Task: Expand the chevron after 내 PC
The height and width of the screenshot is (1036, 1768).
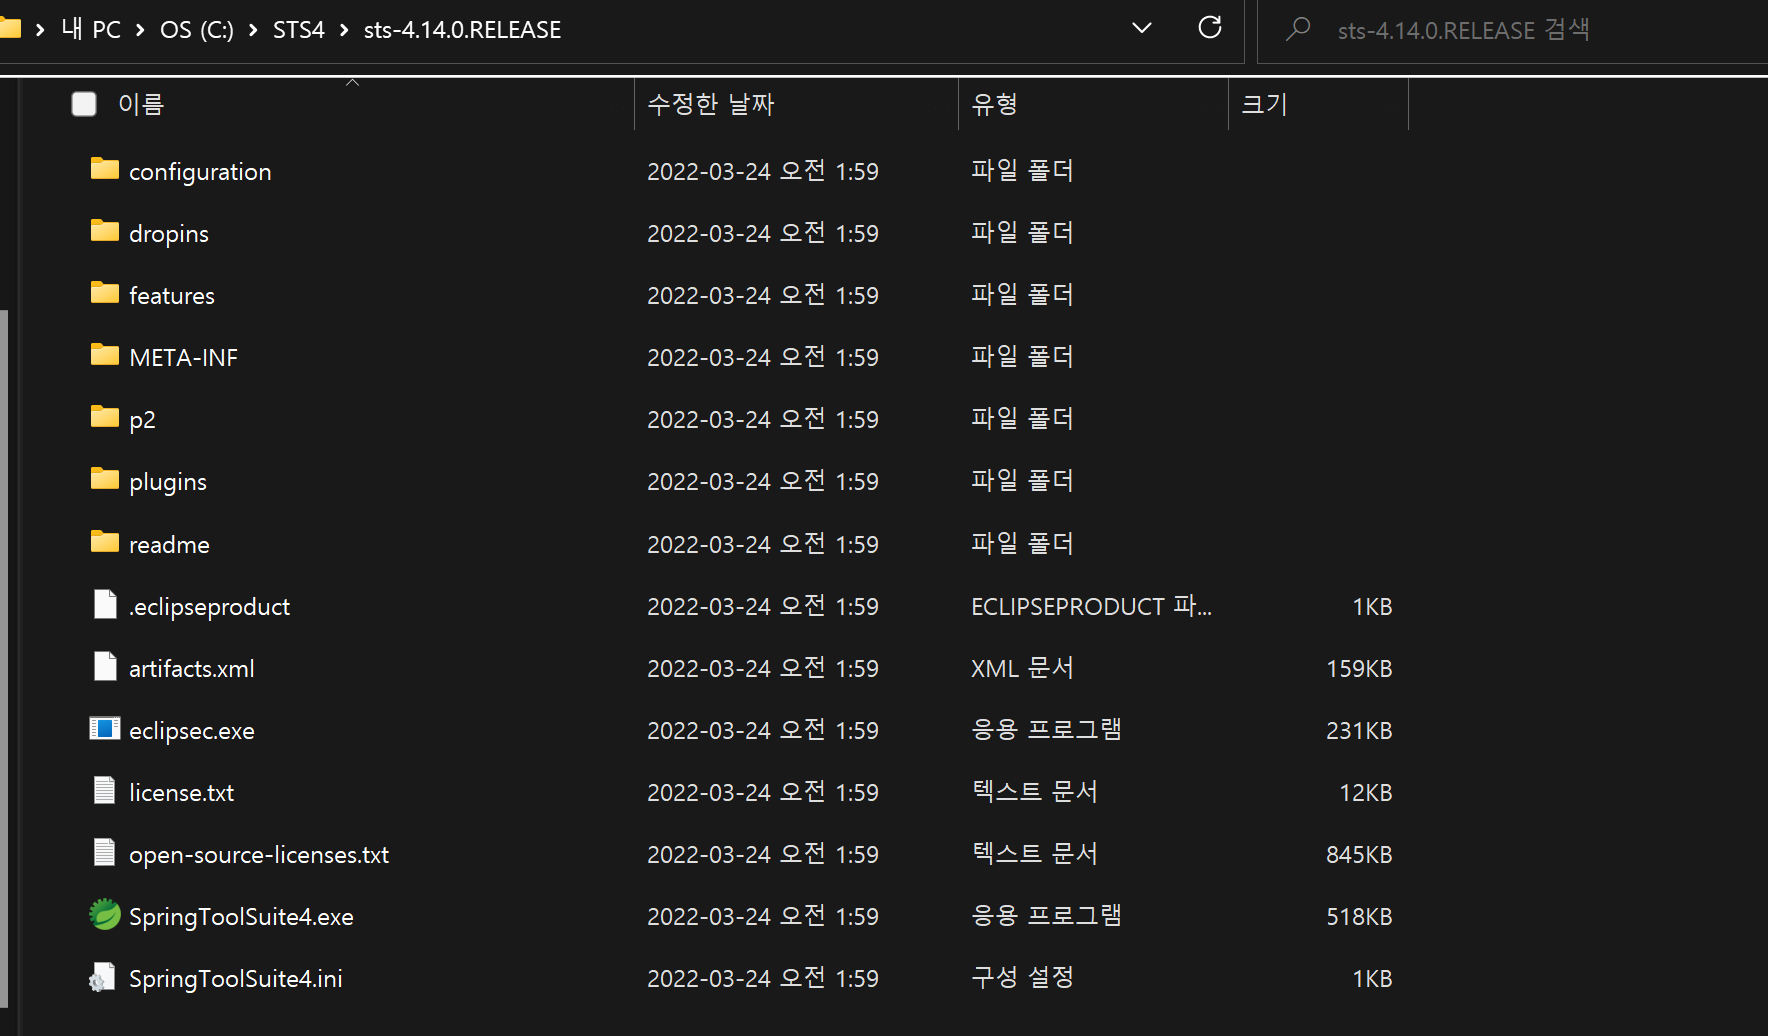Action: pyautogui.click(x=140, y=30)
